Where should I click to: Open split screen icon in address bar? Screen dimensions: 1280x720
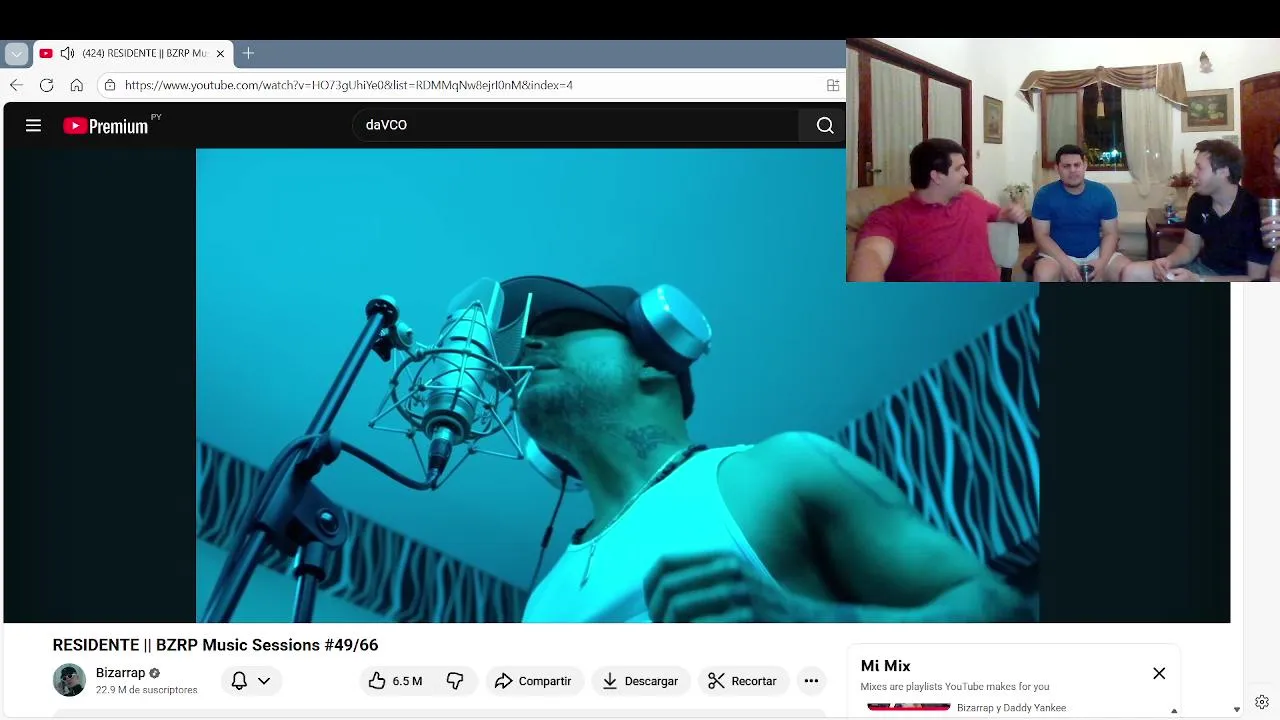pyautogui.click(x=832, y=85)
